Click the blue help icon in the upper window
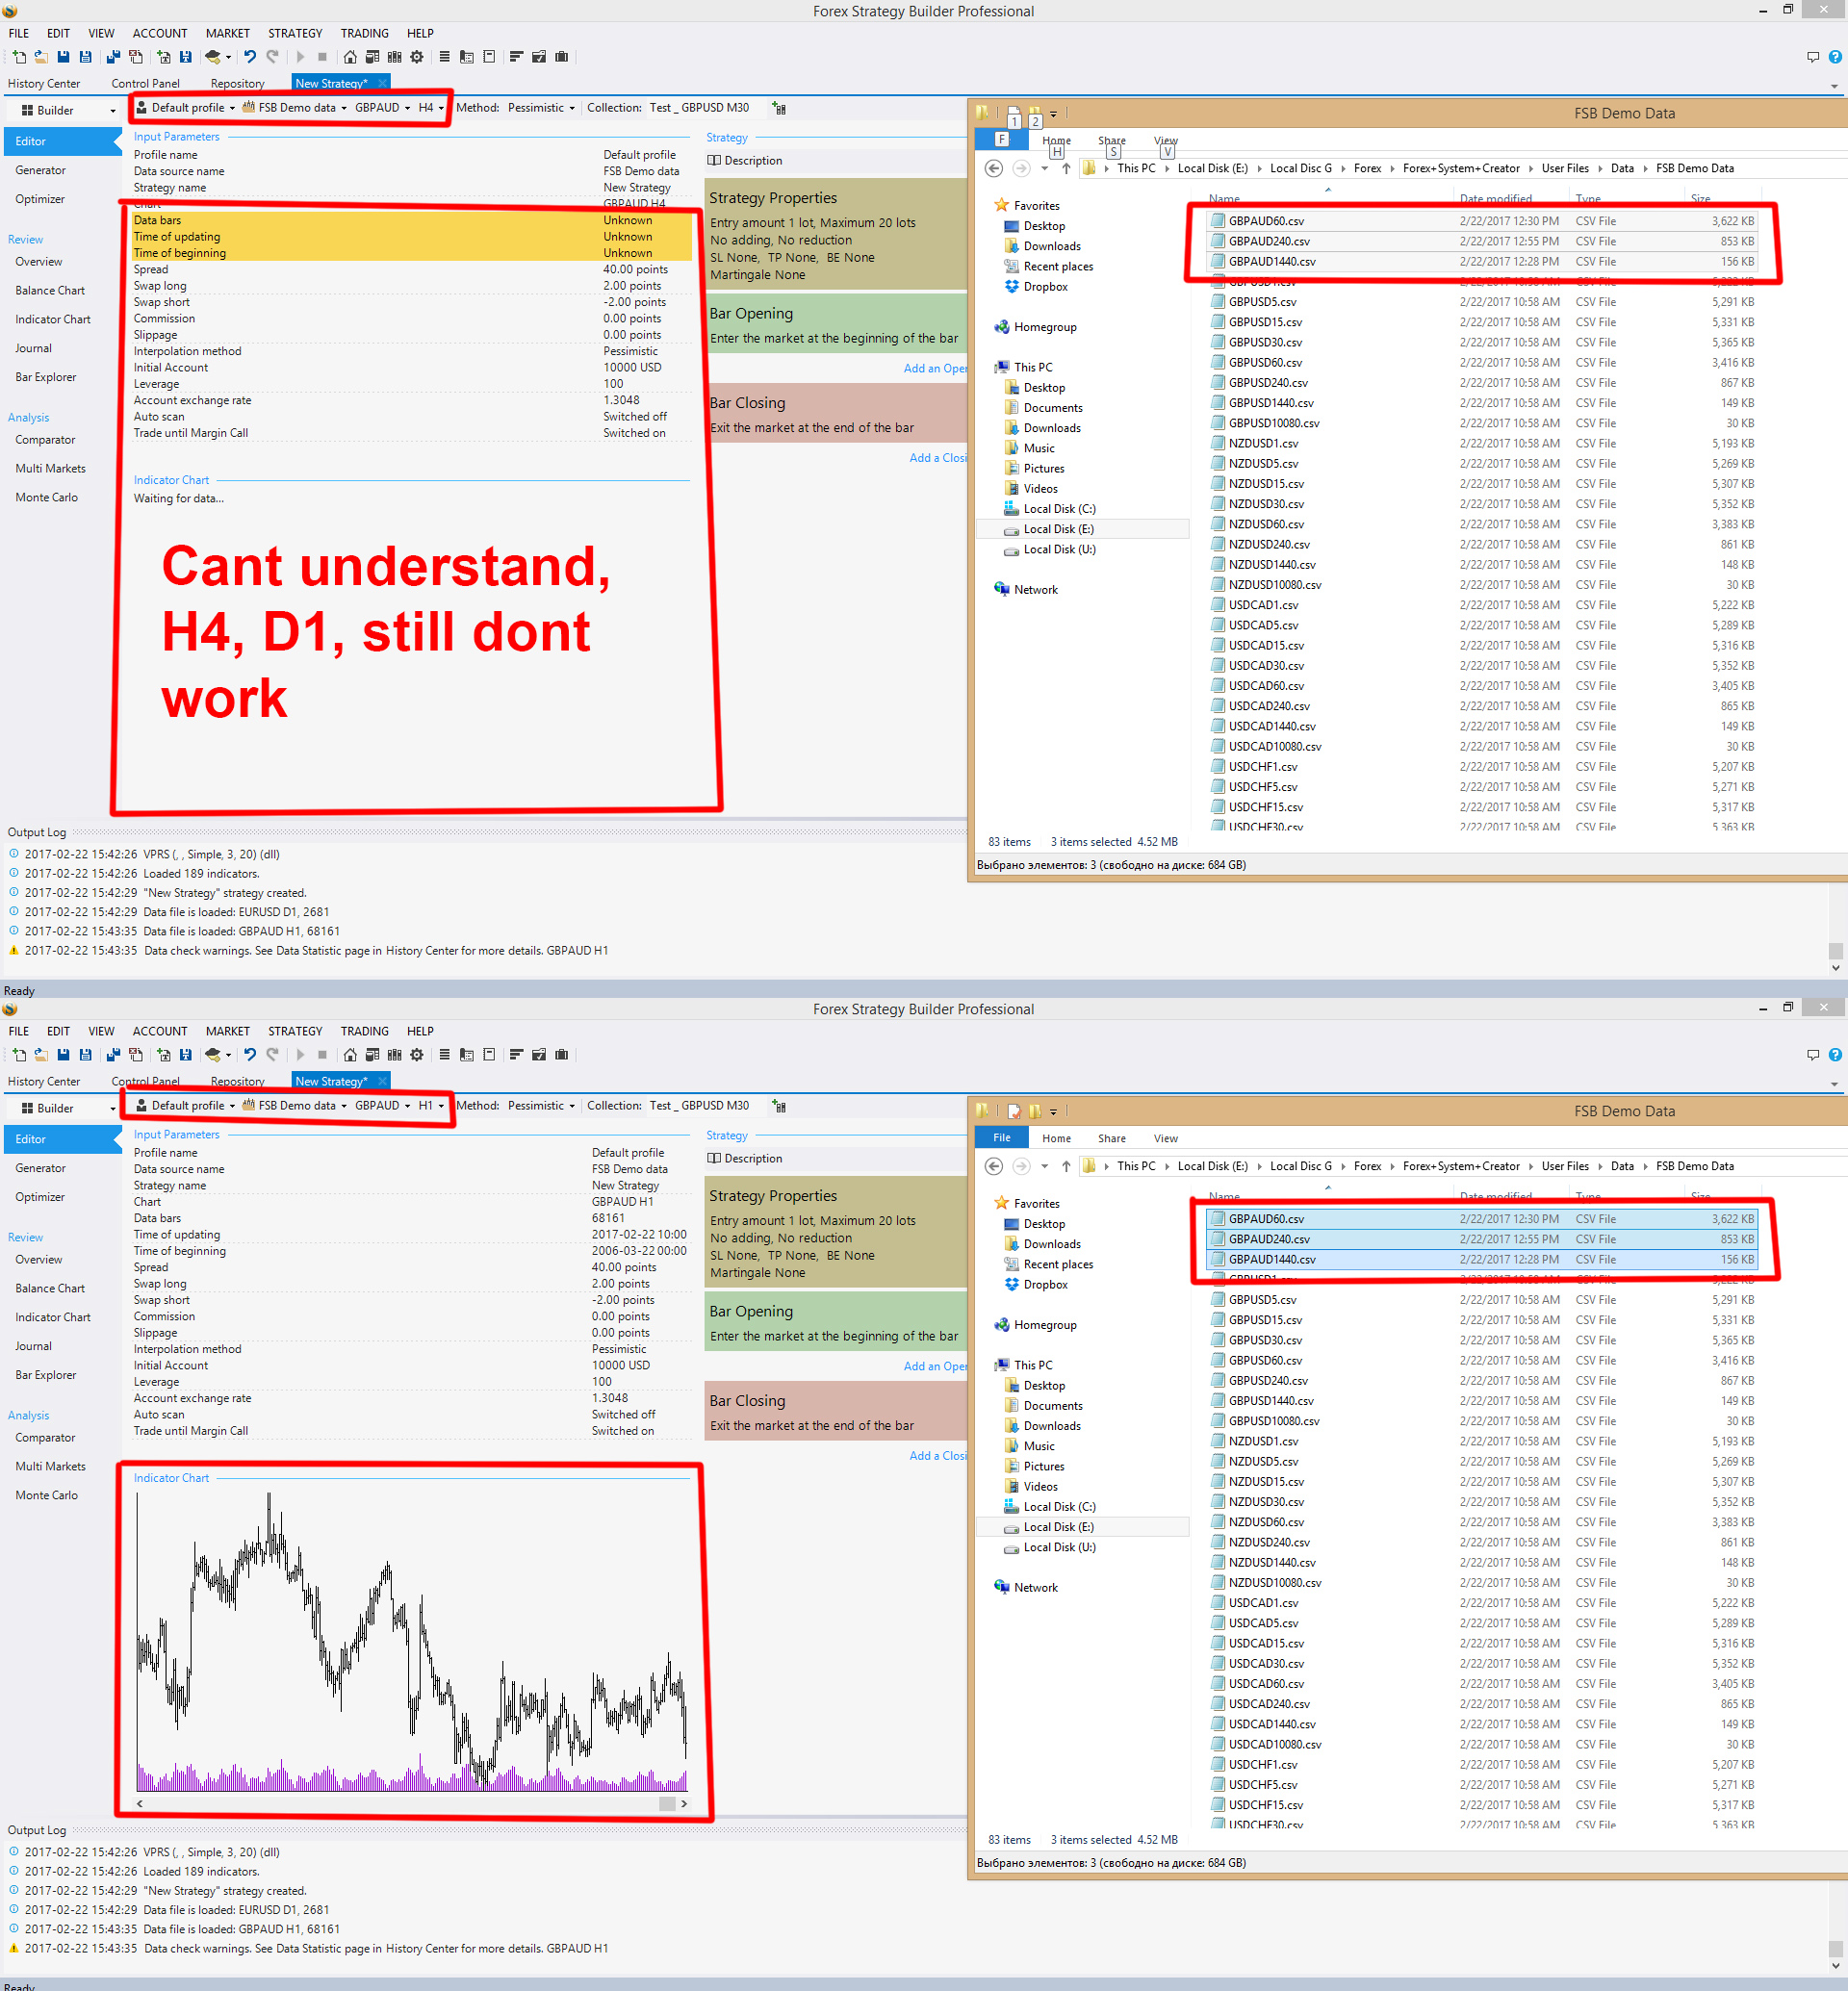Screen dimensions: 1848x1991 pos(1835,57)
